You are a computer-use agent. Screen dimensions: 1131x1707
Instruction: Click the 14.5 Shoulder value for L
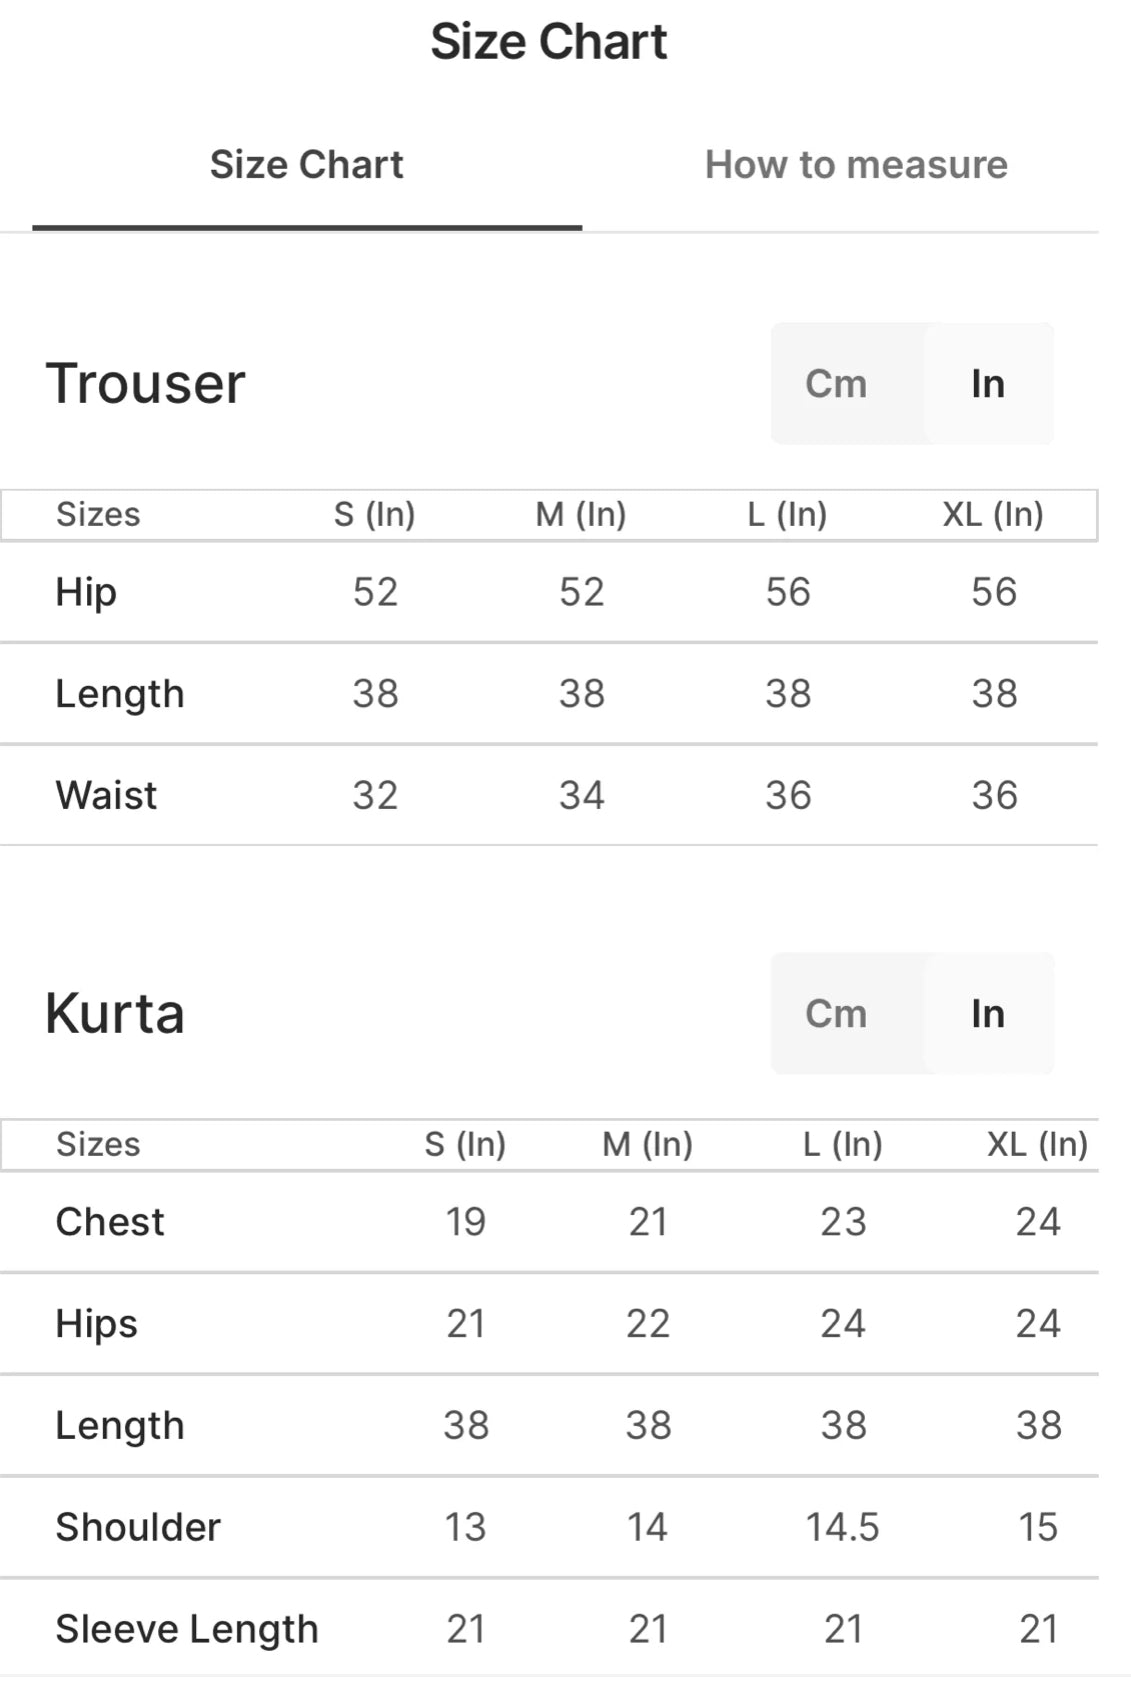tap(842, 1528)
